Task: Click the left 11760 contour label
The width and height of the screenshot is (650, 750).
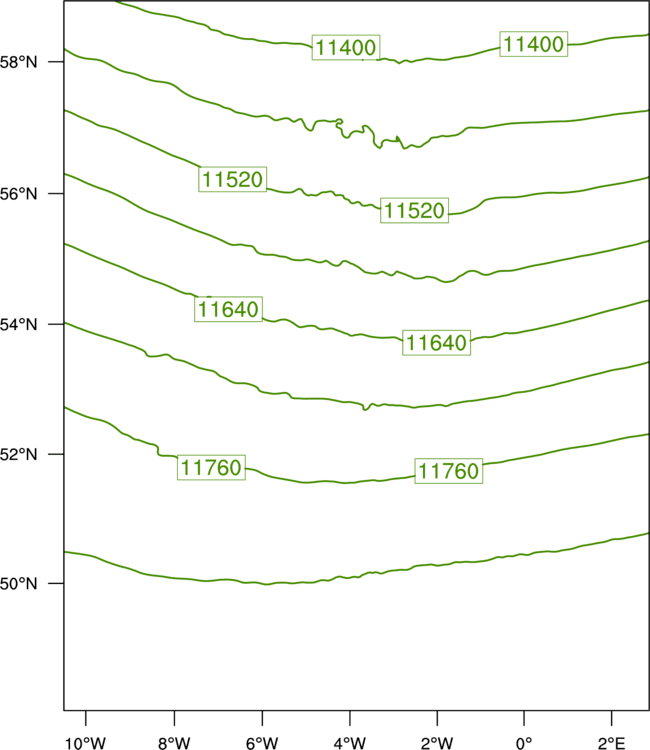Action: pyautogui.click(x=211, y=467)
